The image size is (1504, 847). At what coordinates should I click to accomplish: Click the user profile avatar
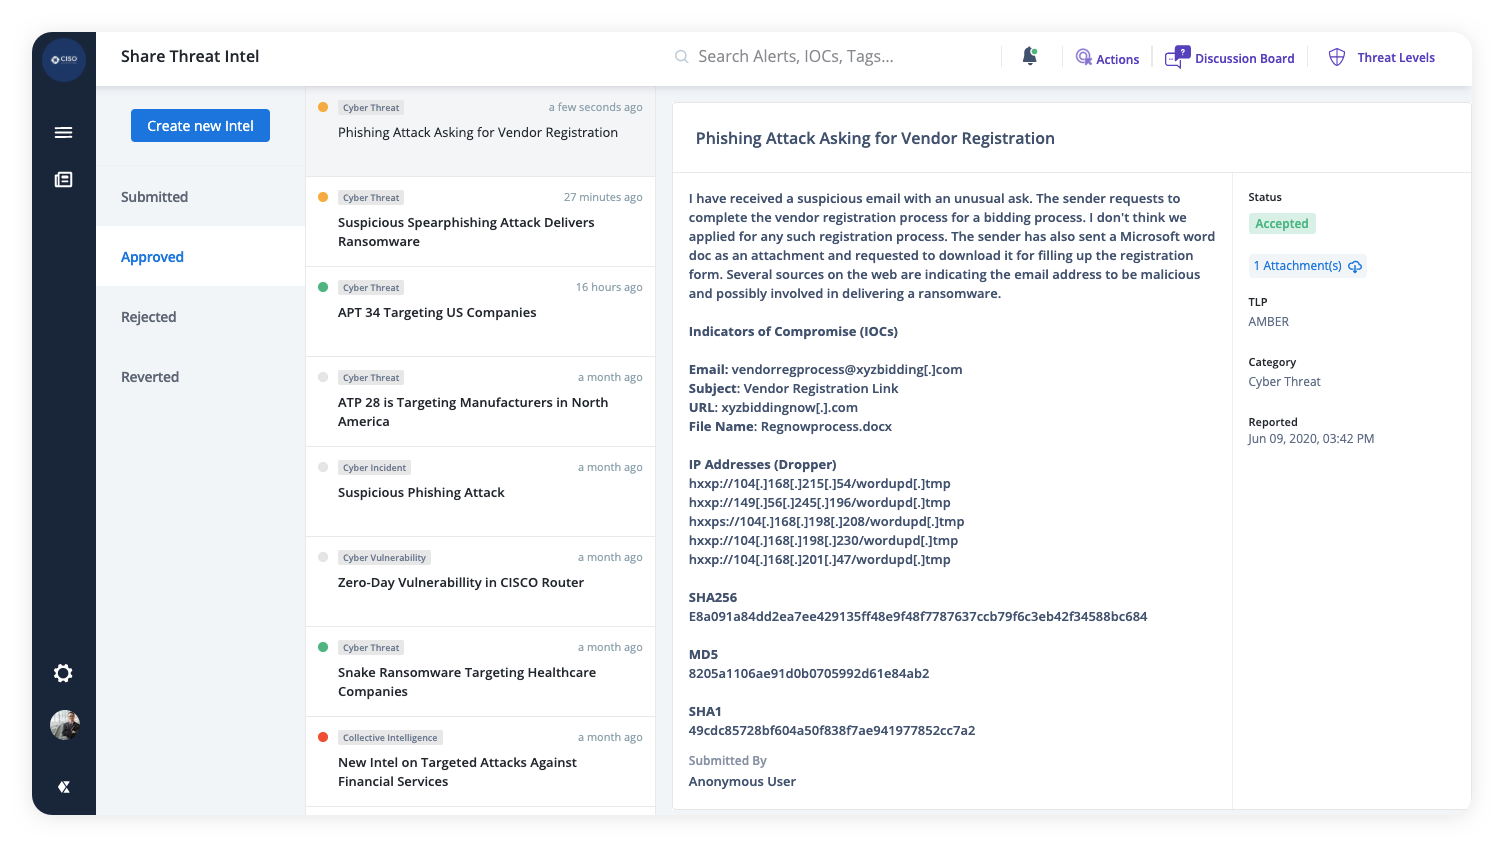pos(65,725)
